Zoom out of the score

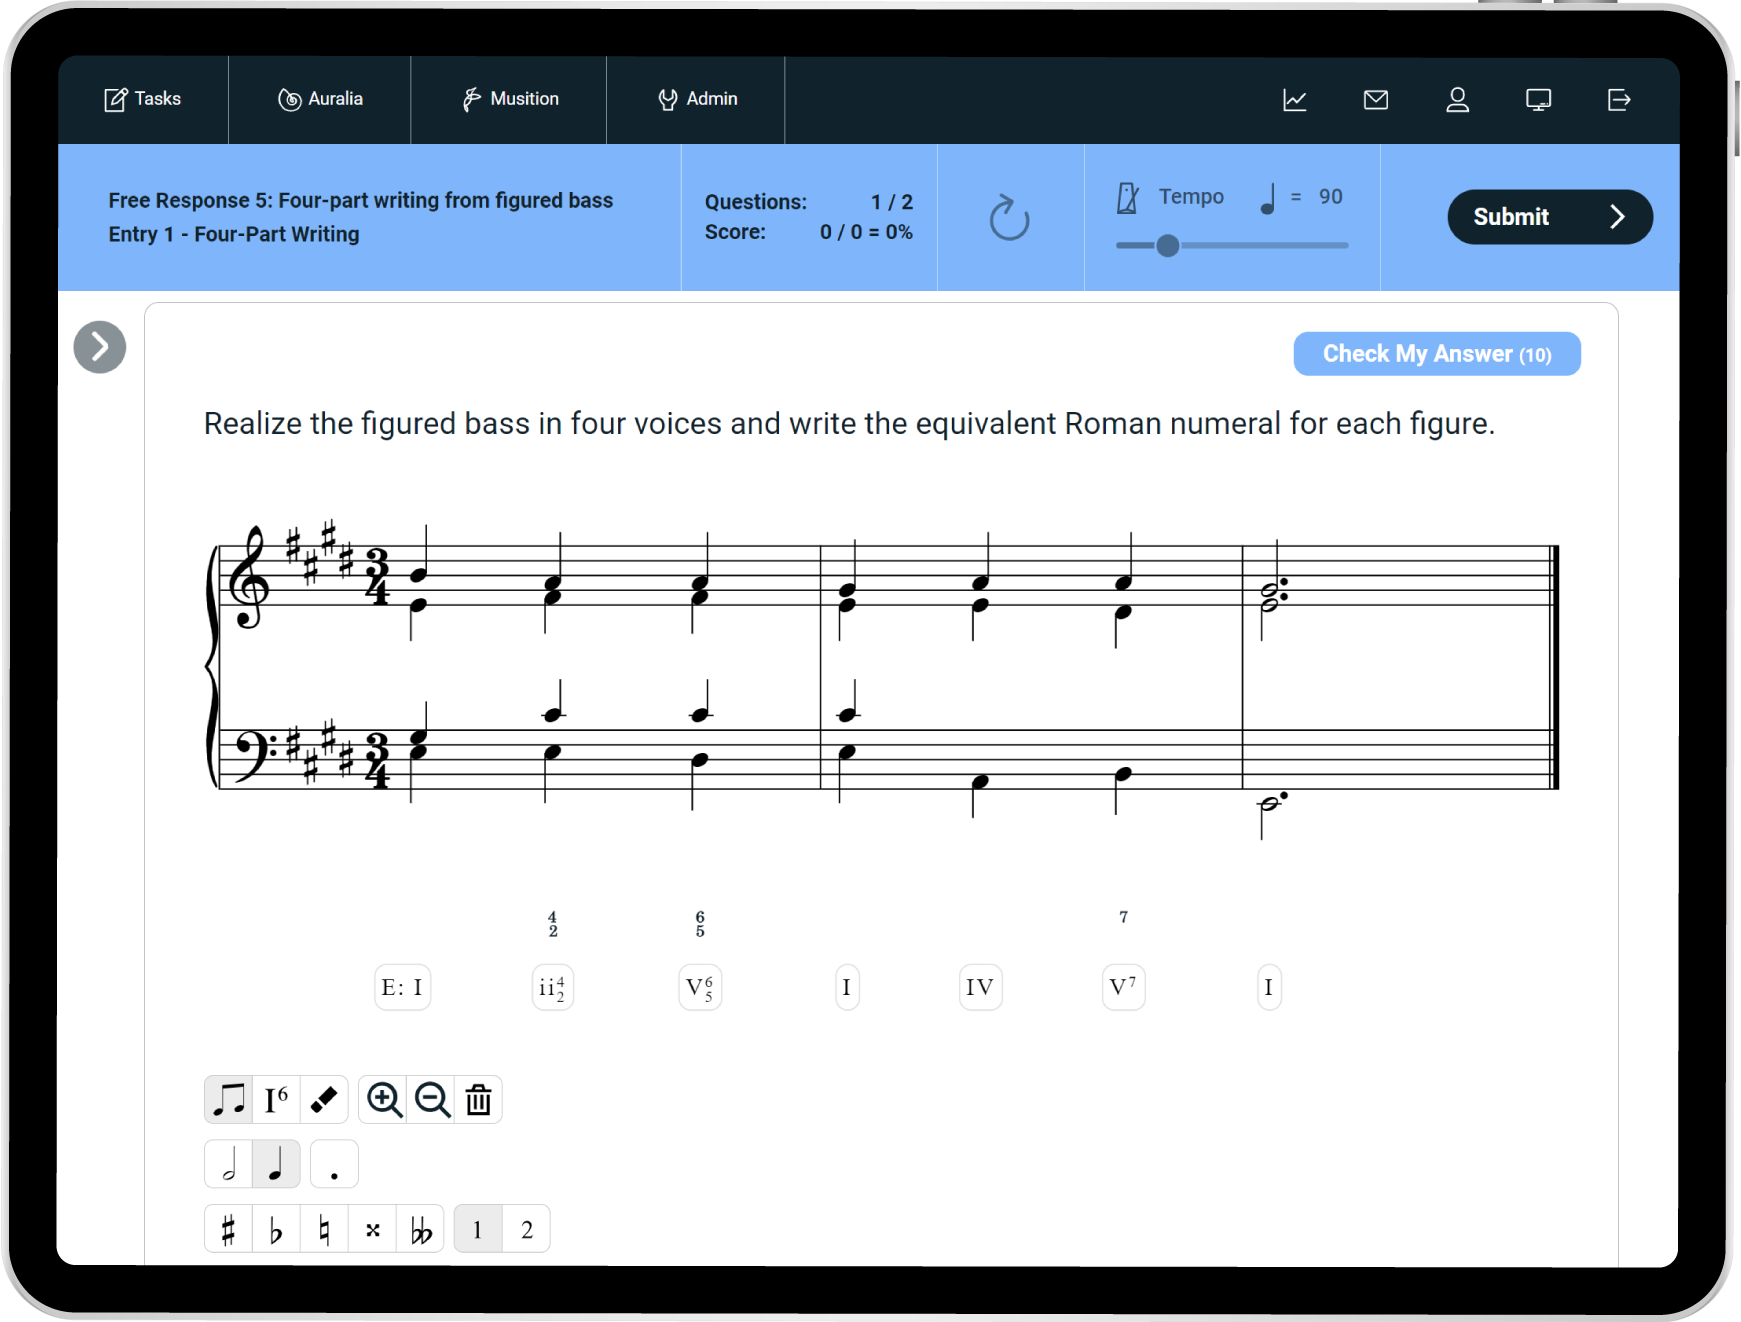pos(432,1100)
